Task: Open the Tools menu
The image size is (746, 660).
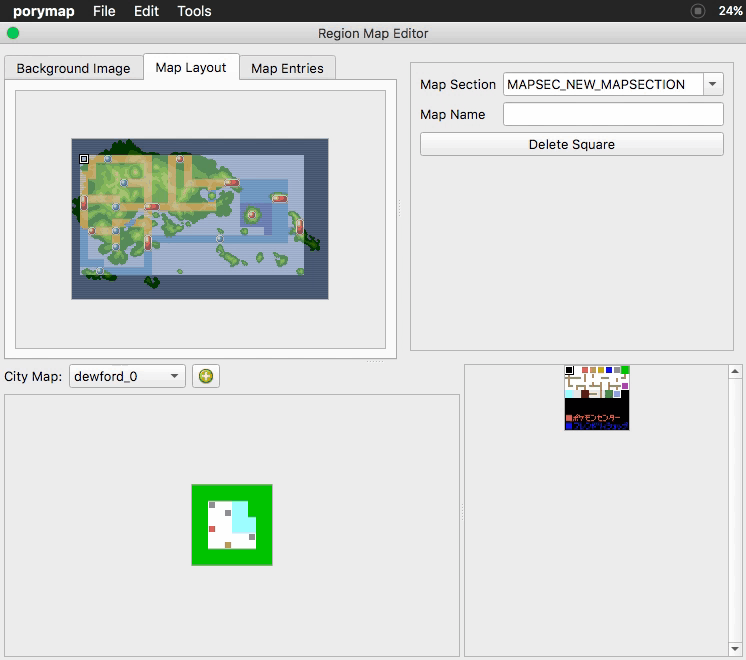Action: pyautogui.click(x=194, y=11)
